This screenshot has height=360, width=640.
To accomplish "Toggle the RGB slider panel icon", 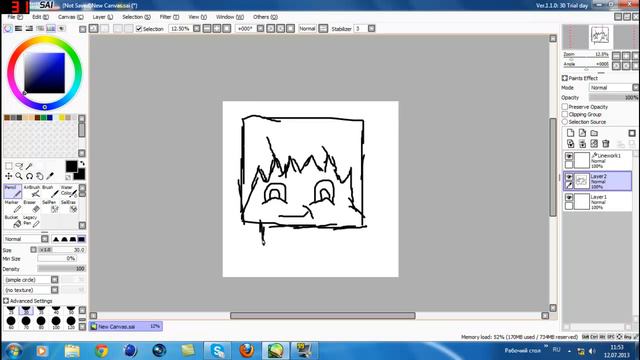I will click(x=18, y=29).
